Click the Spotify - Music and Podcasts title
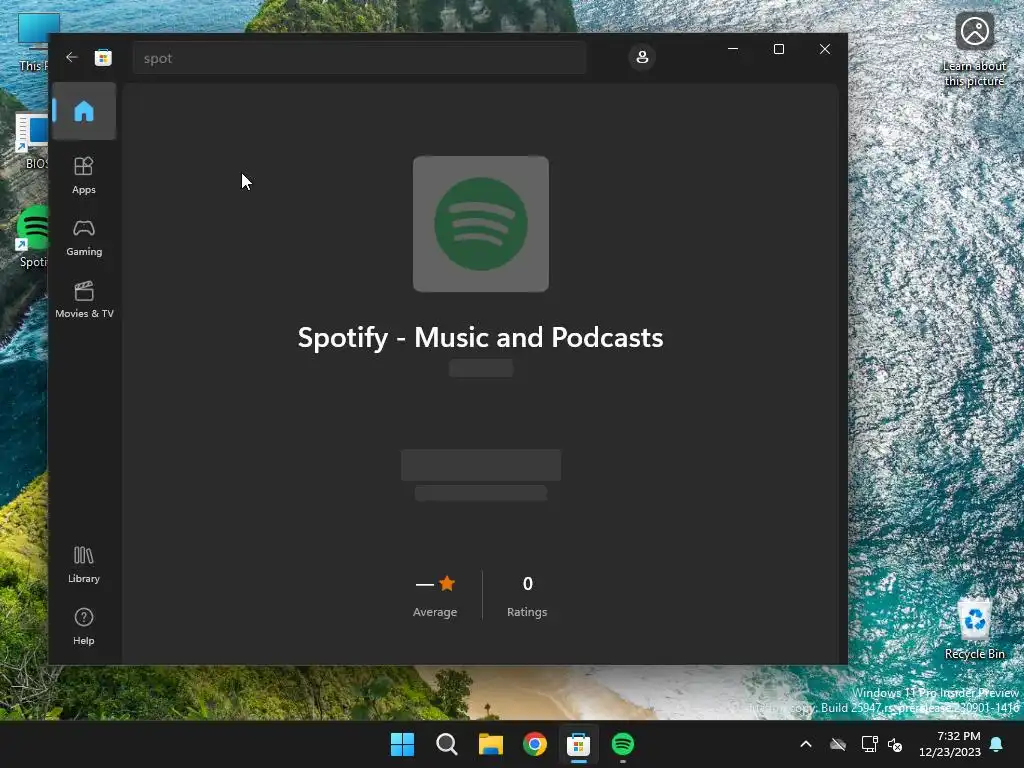 pos(481,338)
